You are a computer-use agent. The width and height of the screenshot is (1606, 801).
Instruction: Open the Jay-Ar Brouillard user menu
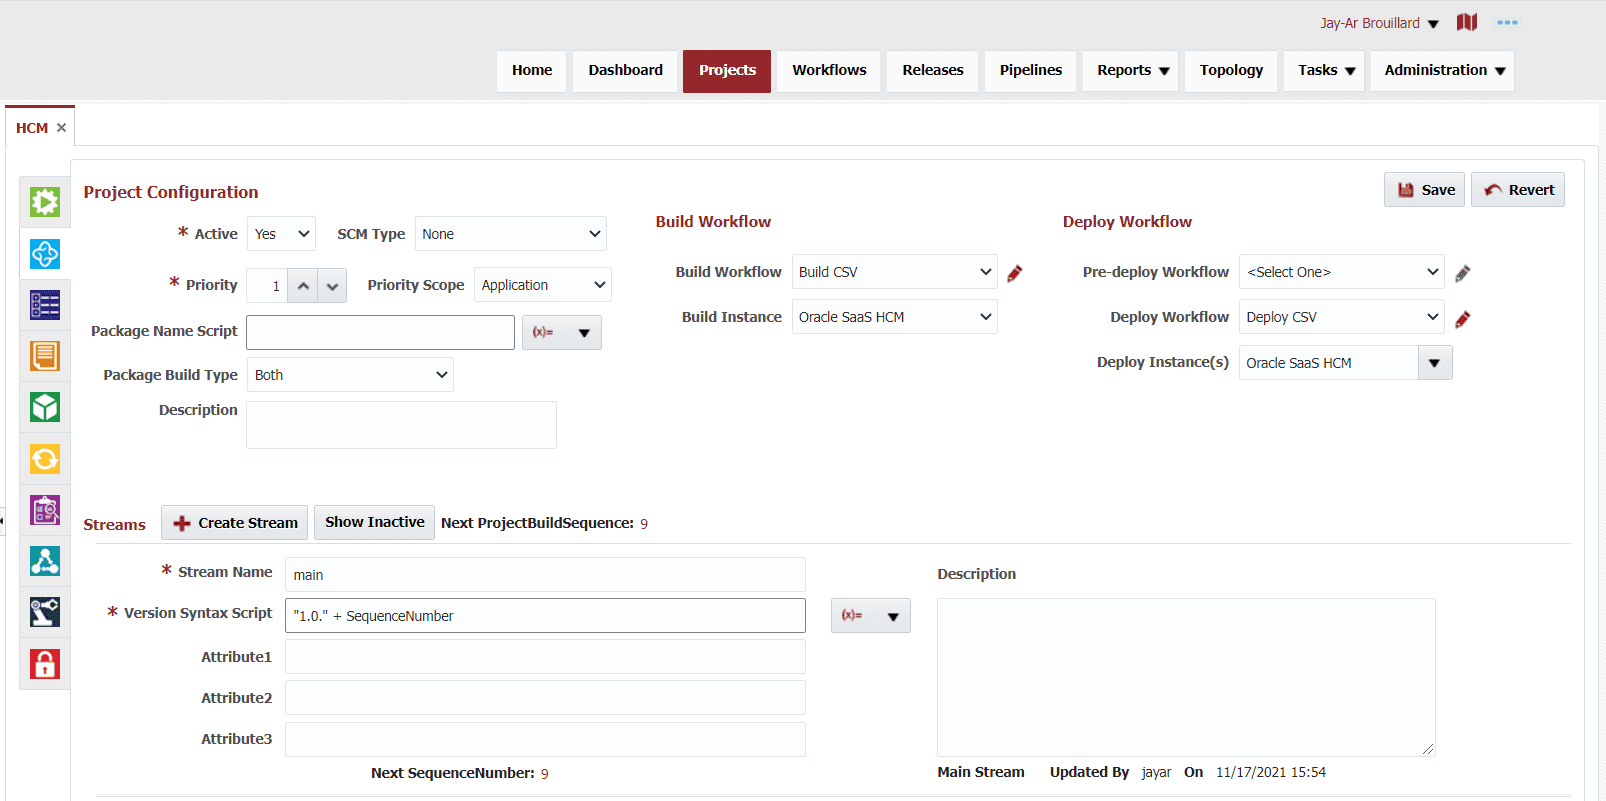pos(1379,23)
